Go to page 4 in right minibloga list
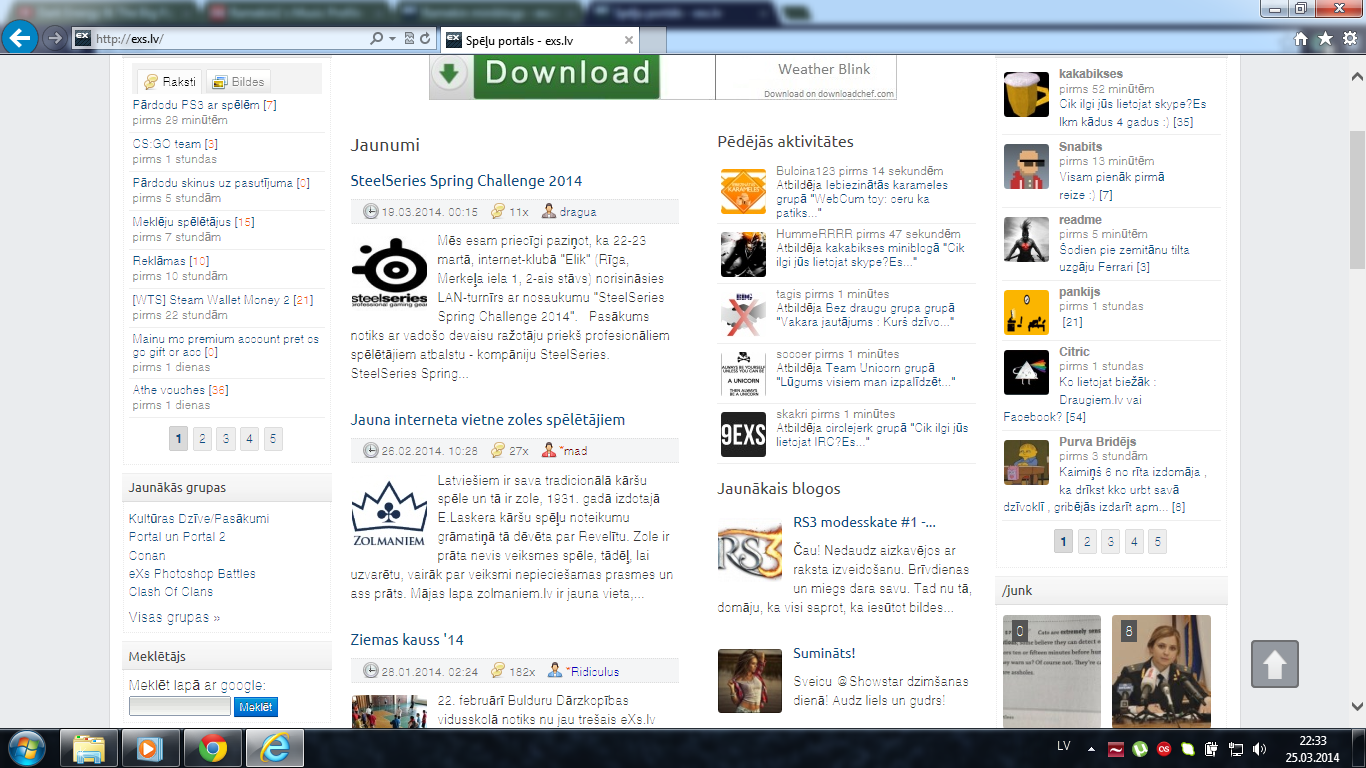This screenshot has width=1366, height=768. coord(1134,542)
